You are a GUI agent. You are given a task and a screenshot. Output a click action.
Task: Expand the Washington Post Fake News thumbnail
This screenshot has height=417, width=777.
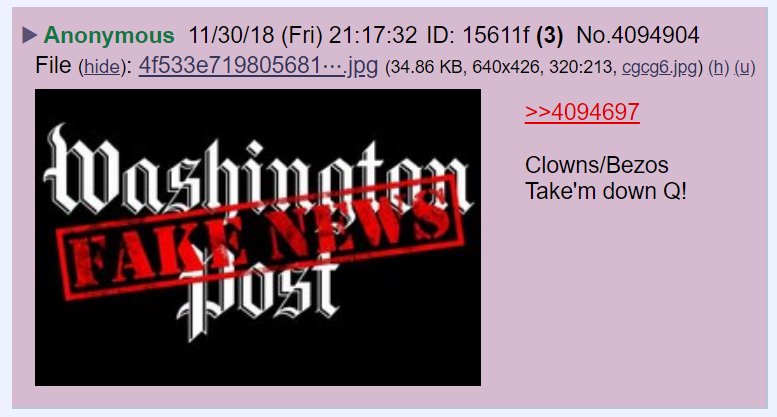click(x=258, y=237)
